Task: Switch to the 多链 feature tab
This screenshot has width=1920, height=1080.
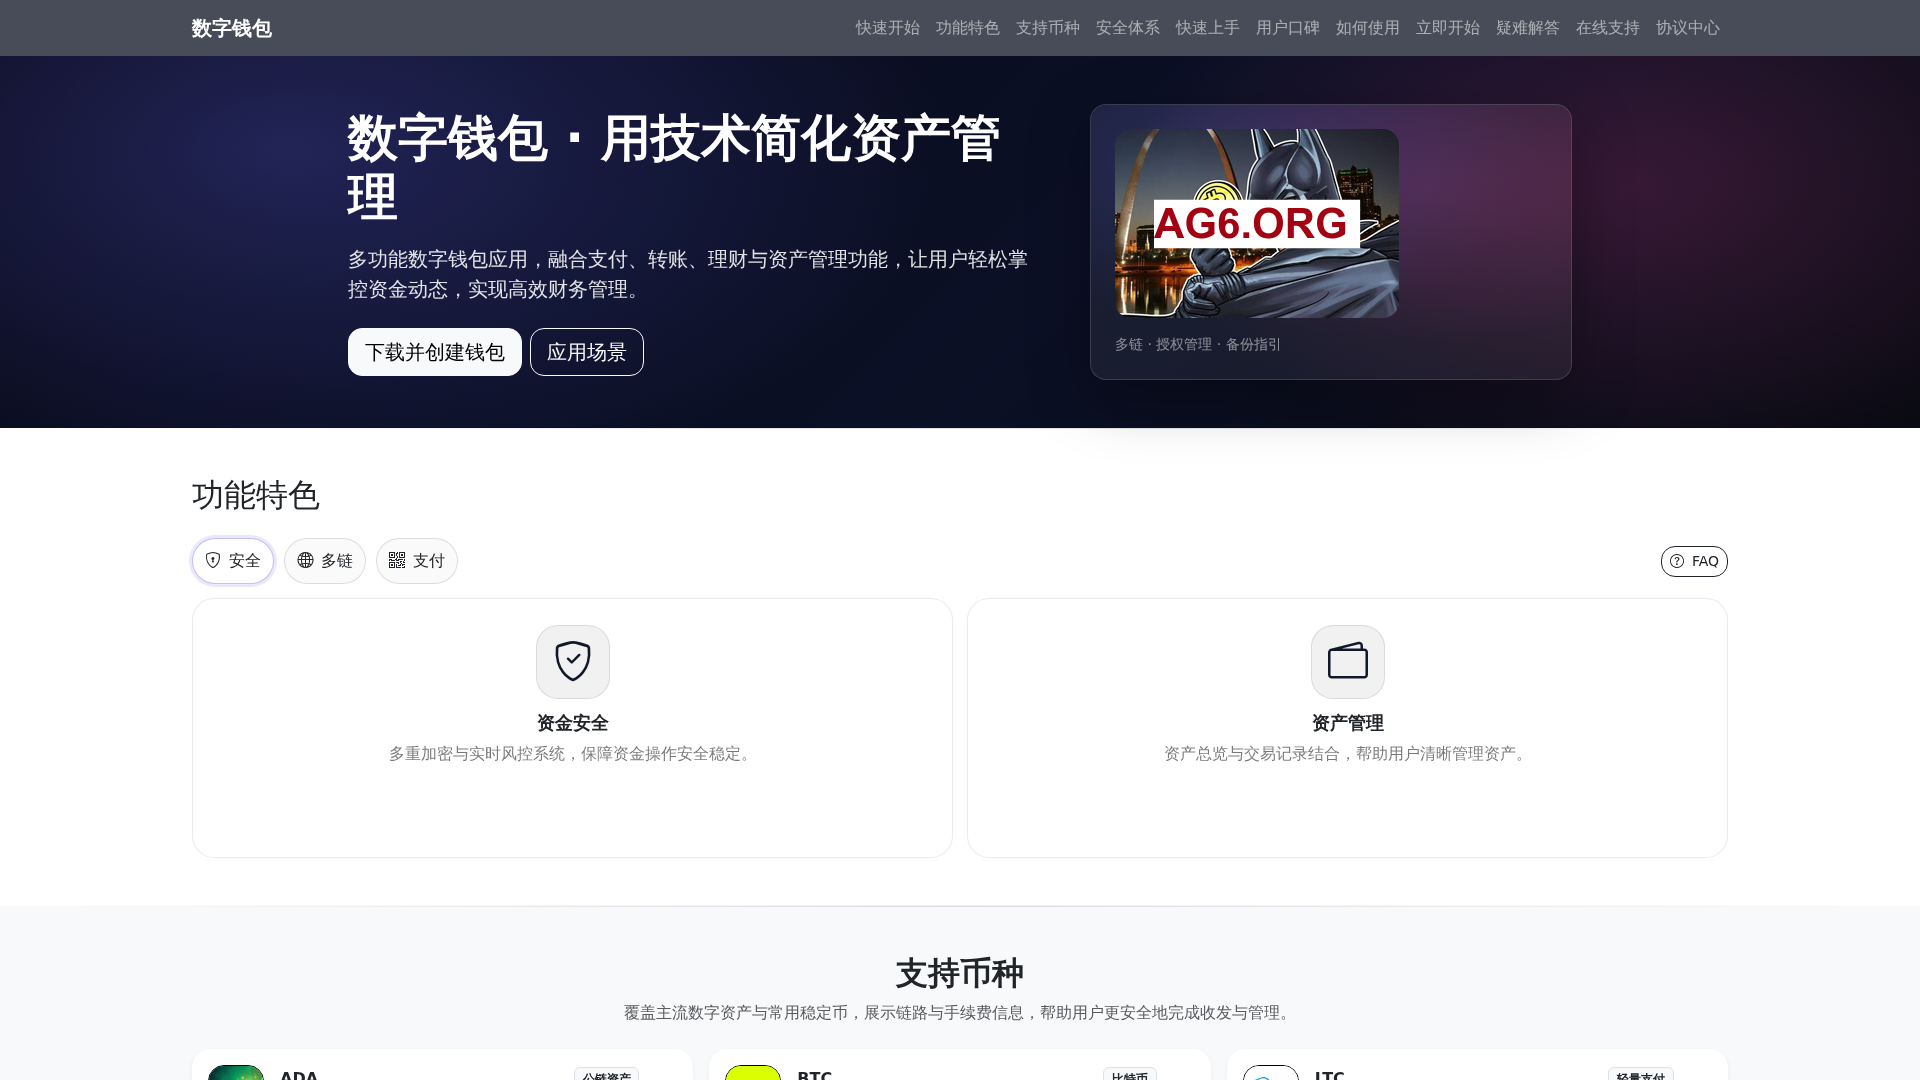Action: click(325, 561)
